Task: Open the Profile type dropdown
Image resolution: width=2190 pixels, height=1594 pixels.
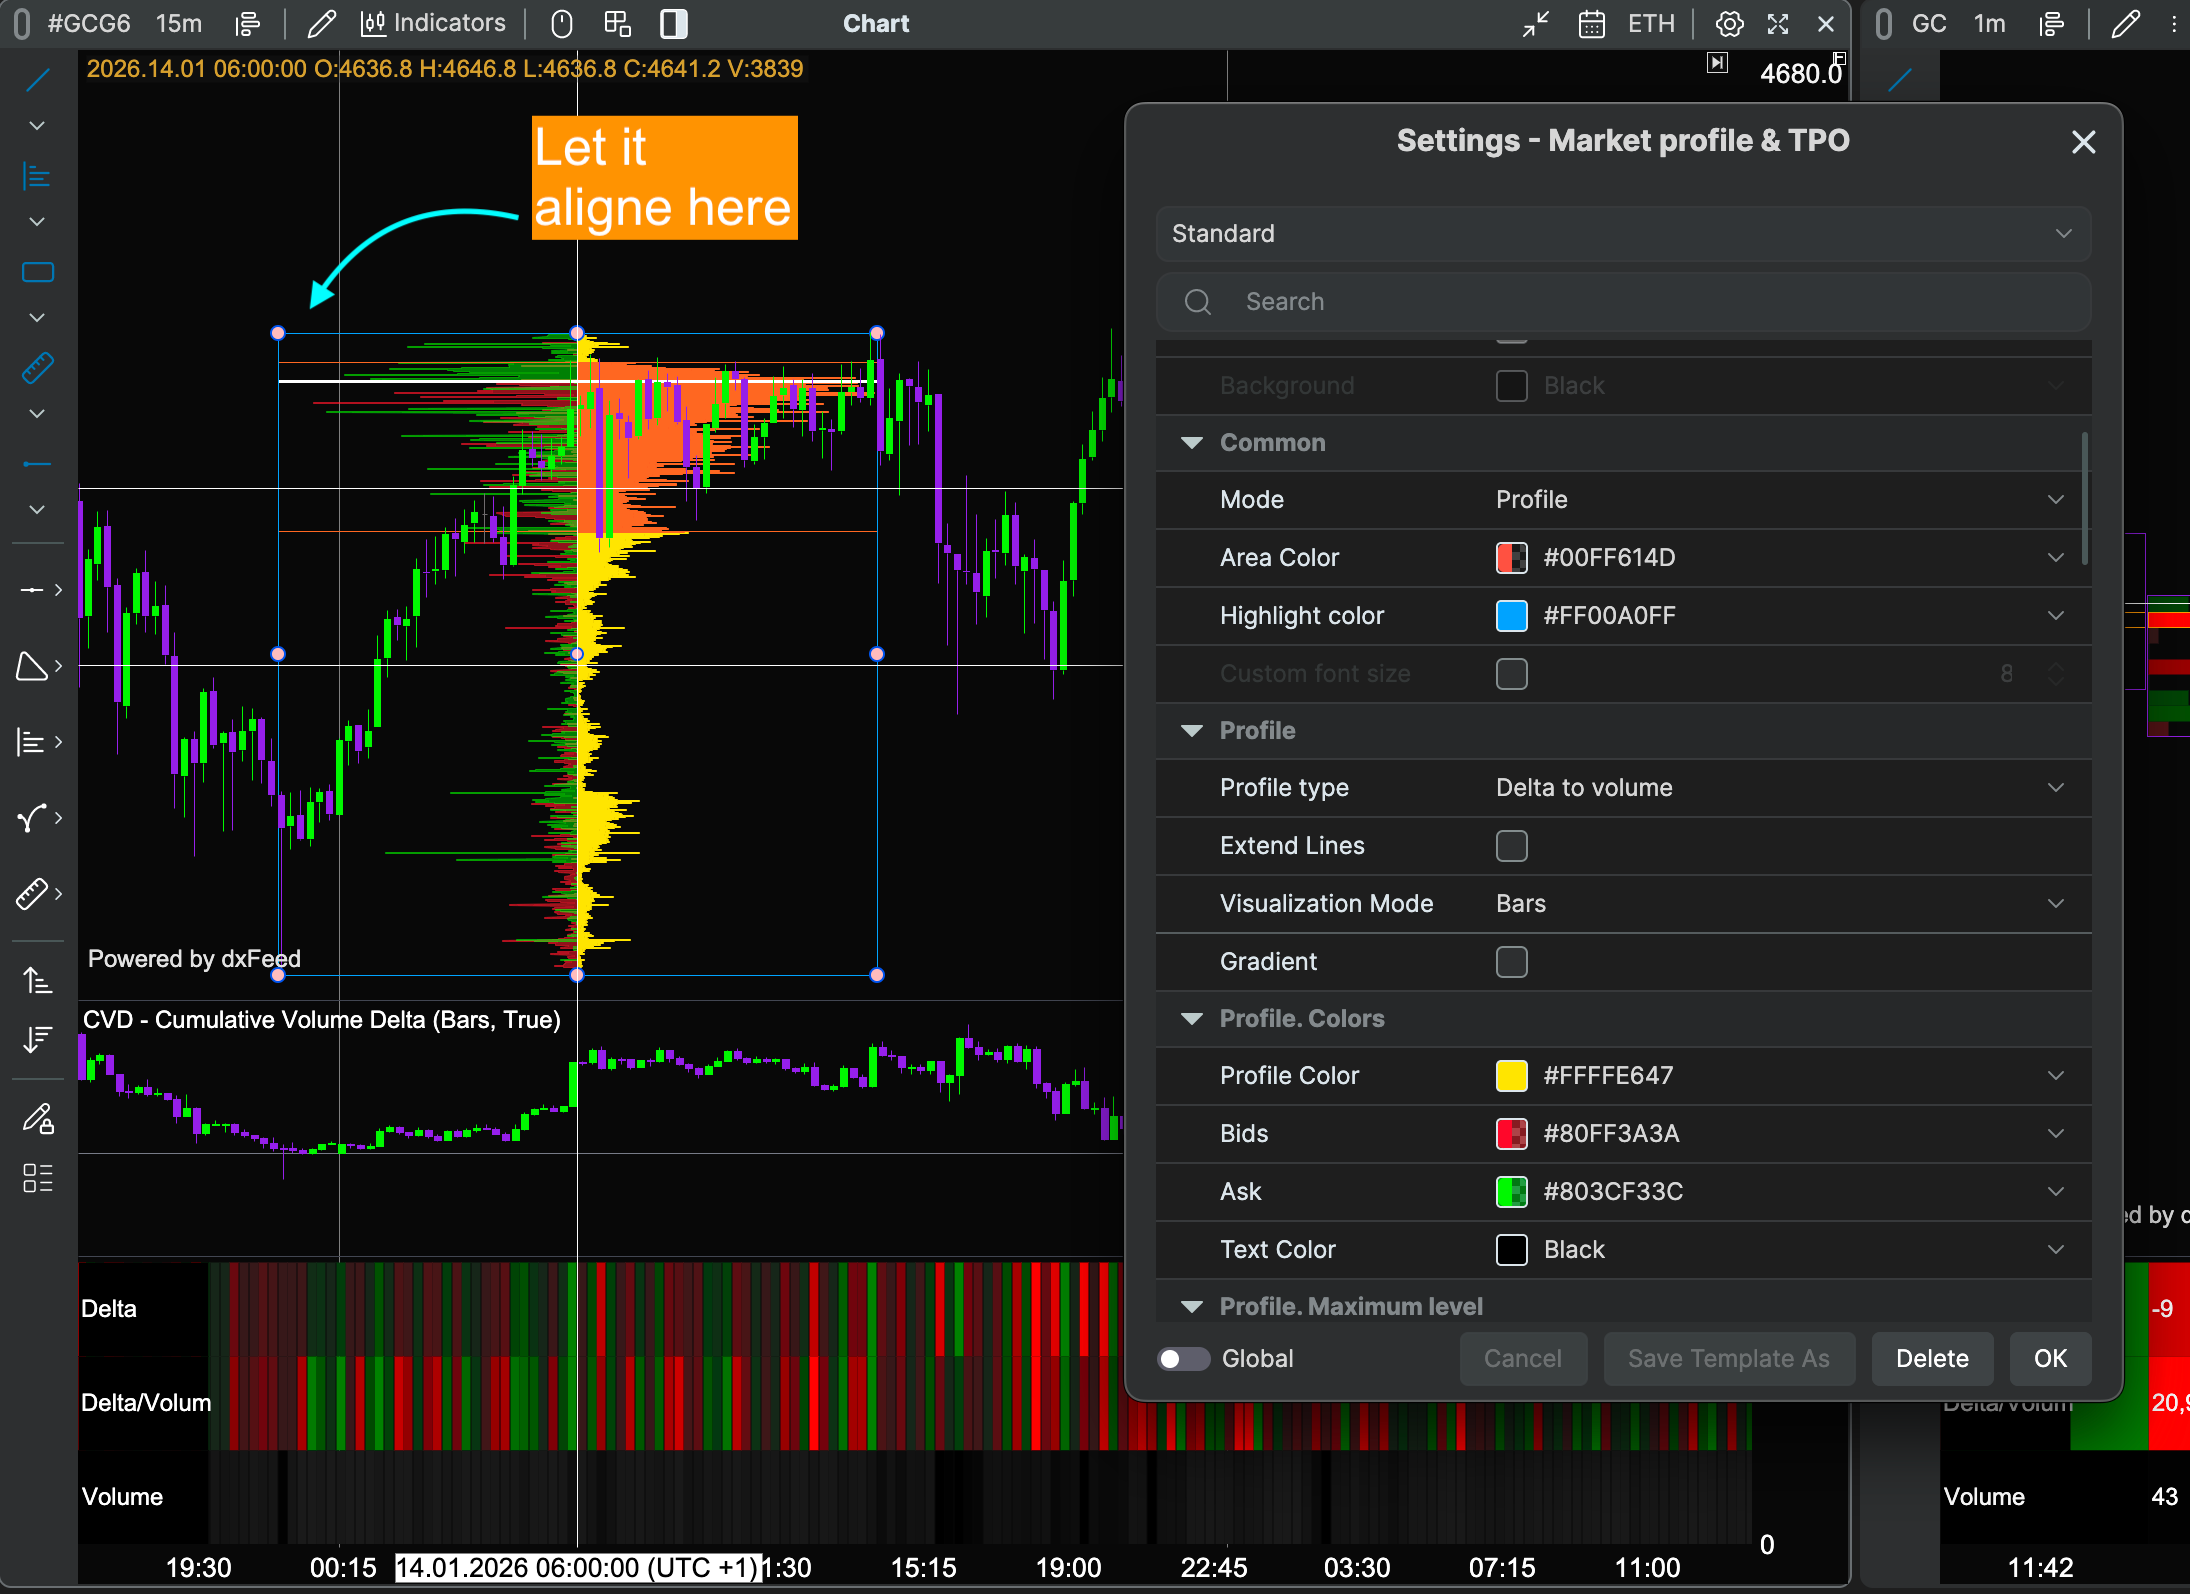Action: click(1780, 788)
